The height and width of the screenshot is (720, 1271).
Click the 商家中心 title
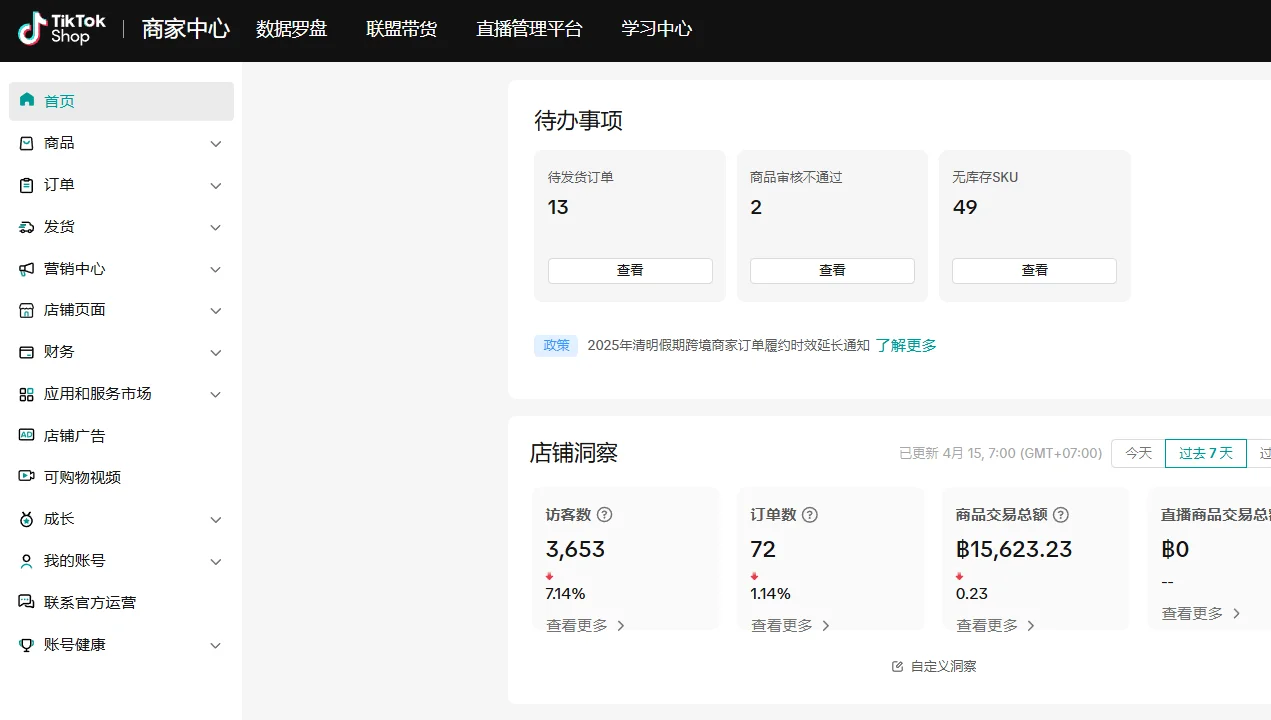186,29
